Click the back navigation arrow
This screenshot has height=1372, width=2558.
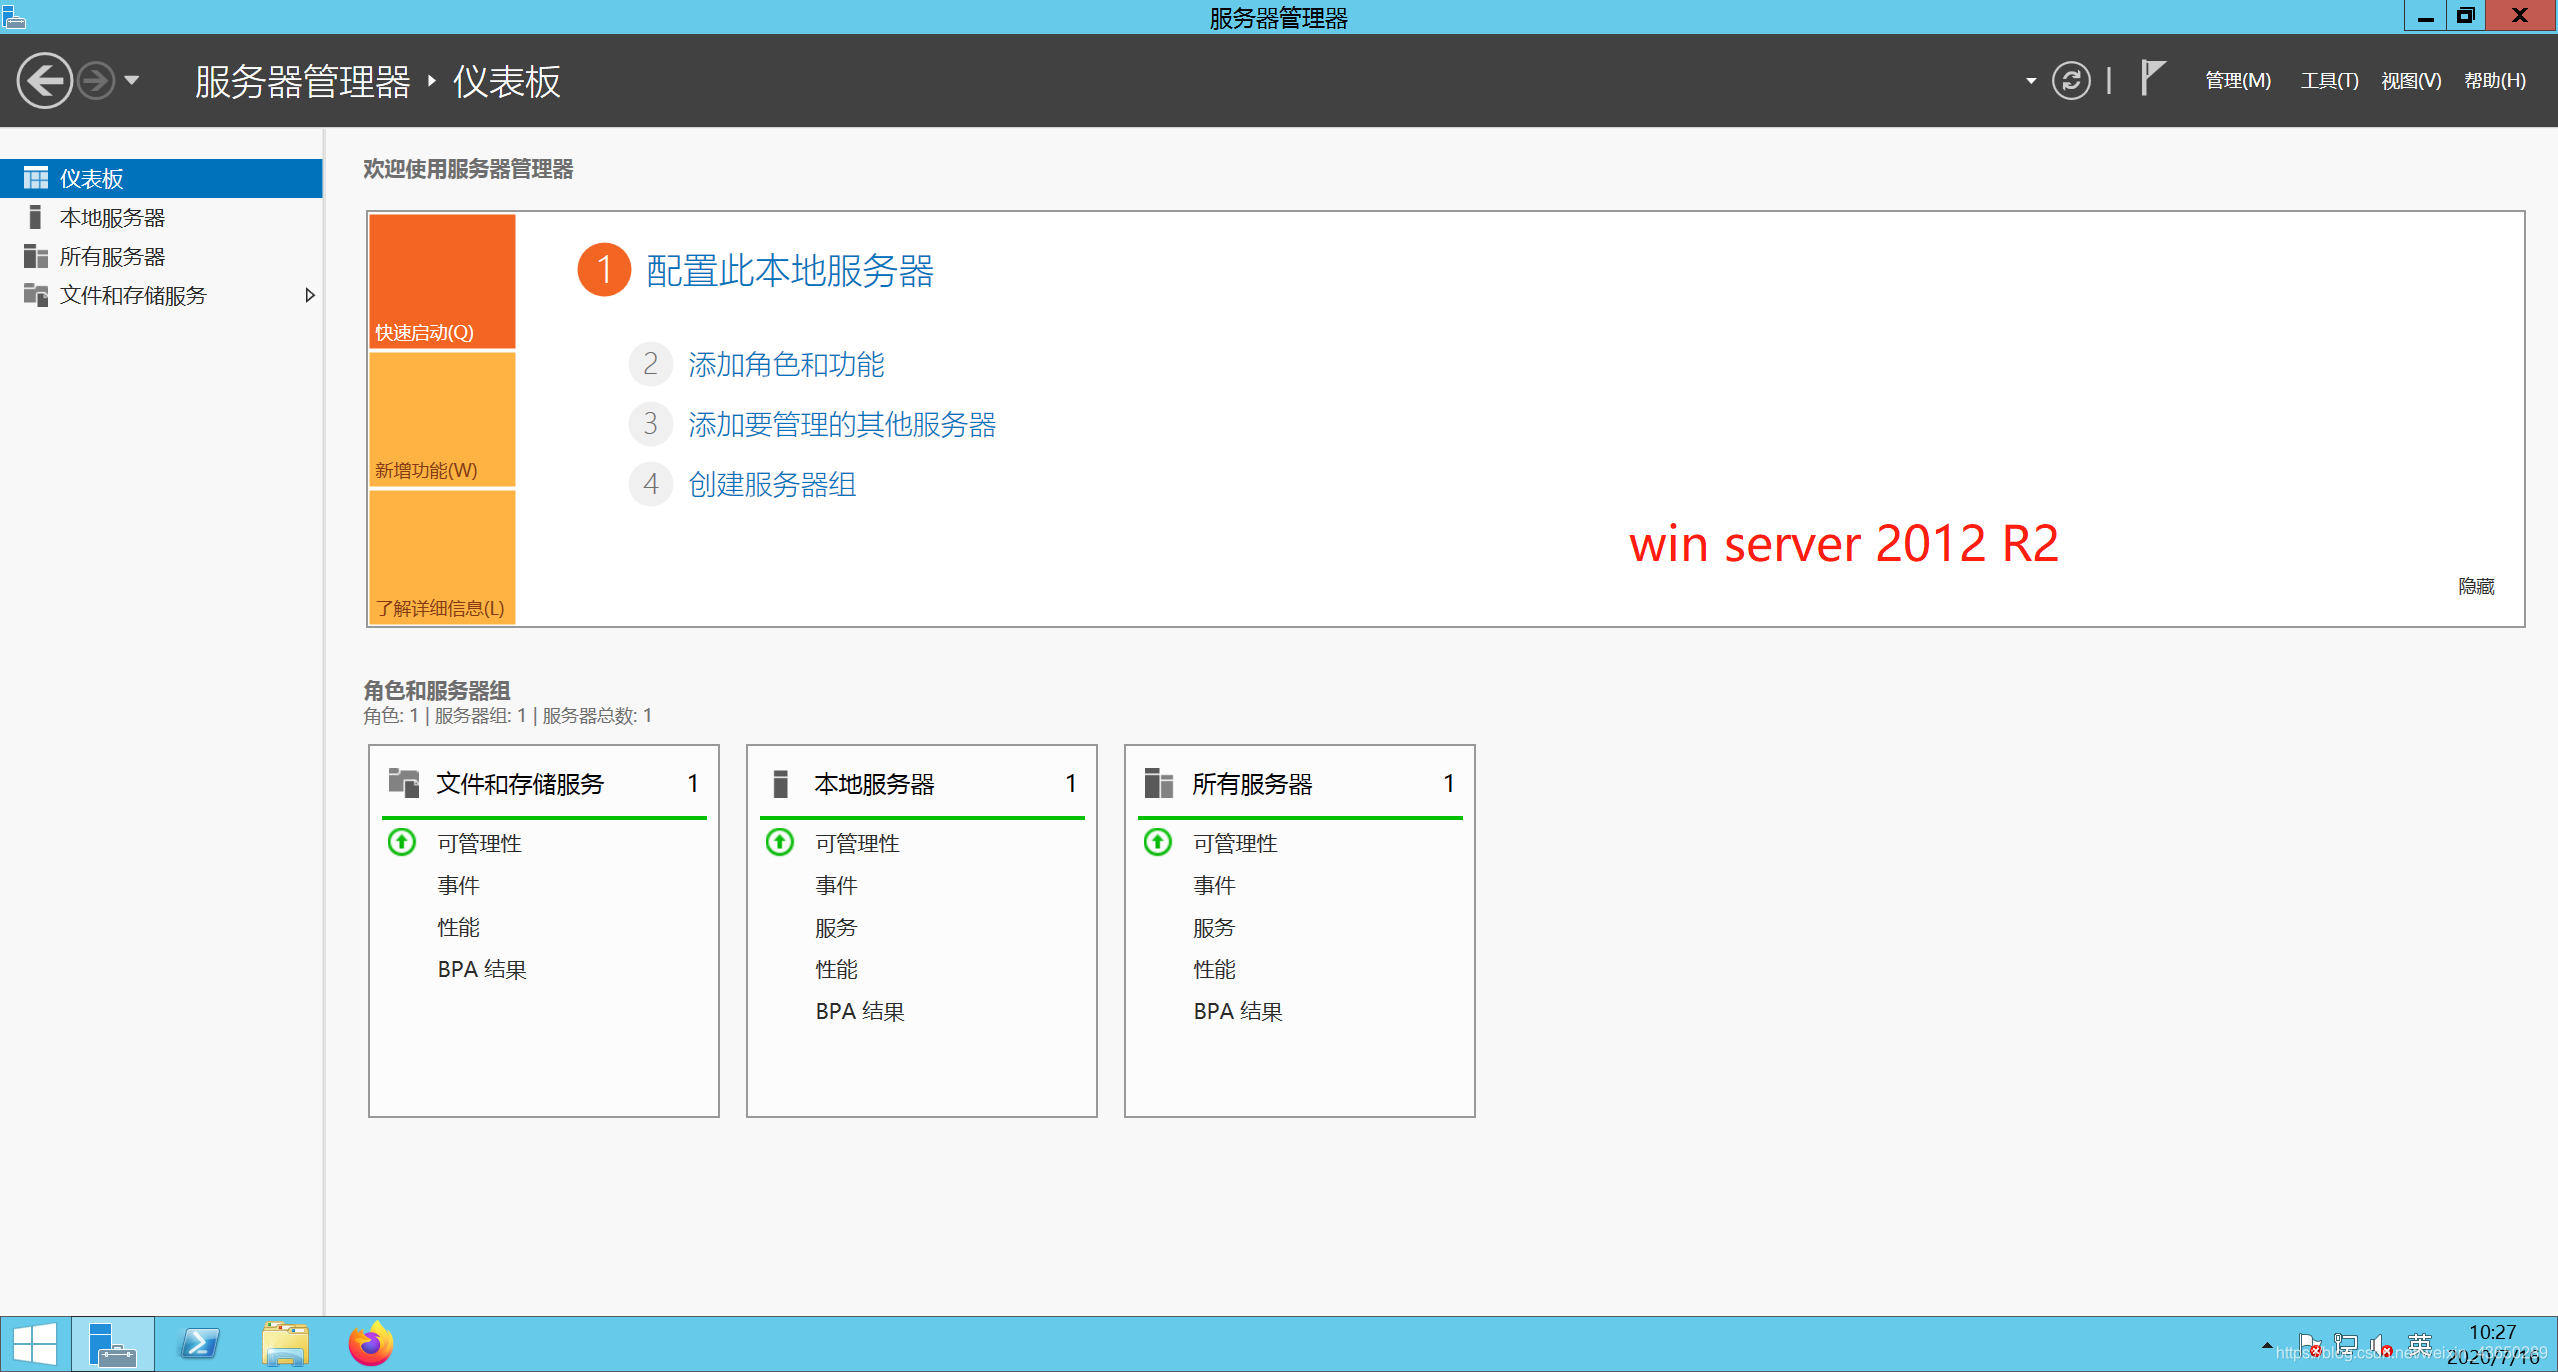(x=45, y=80)
